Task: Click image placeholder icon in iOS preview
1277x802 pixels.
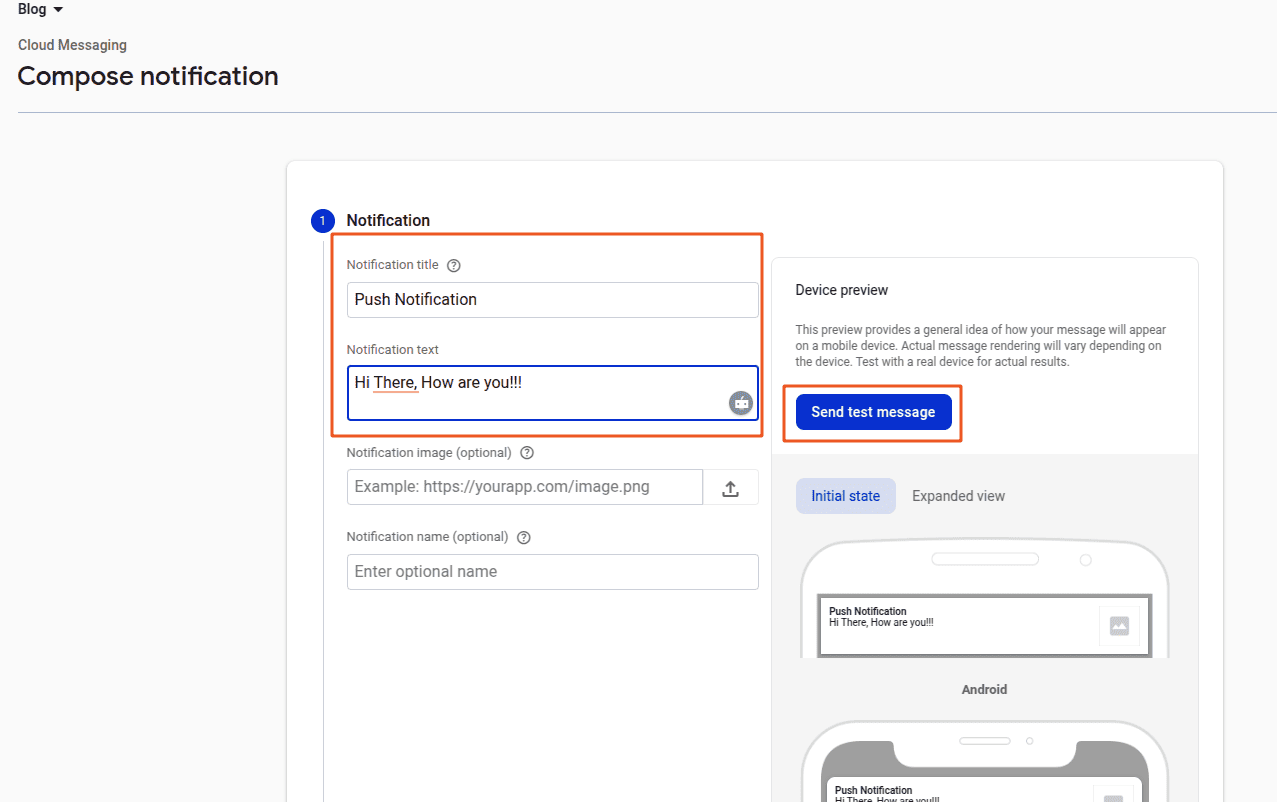Action: coord(1113,797)
